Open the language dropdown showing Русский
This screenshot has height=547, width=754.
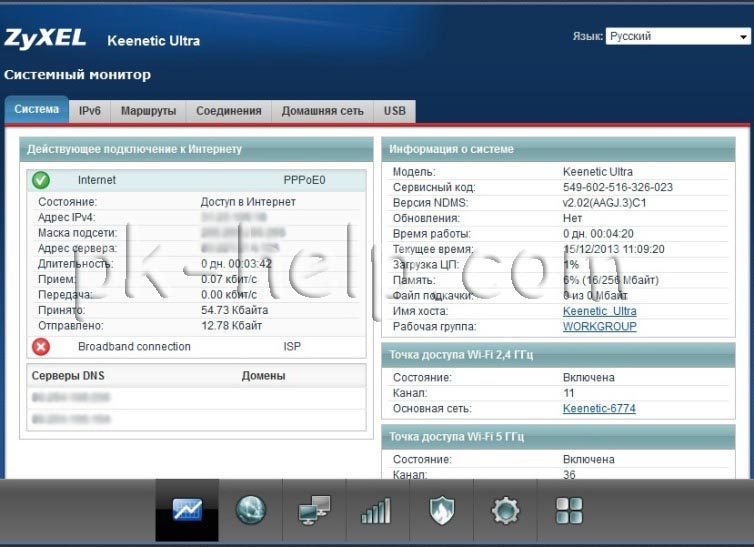click(x=678, y=36)
